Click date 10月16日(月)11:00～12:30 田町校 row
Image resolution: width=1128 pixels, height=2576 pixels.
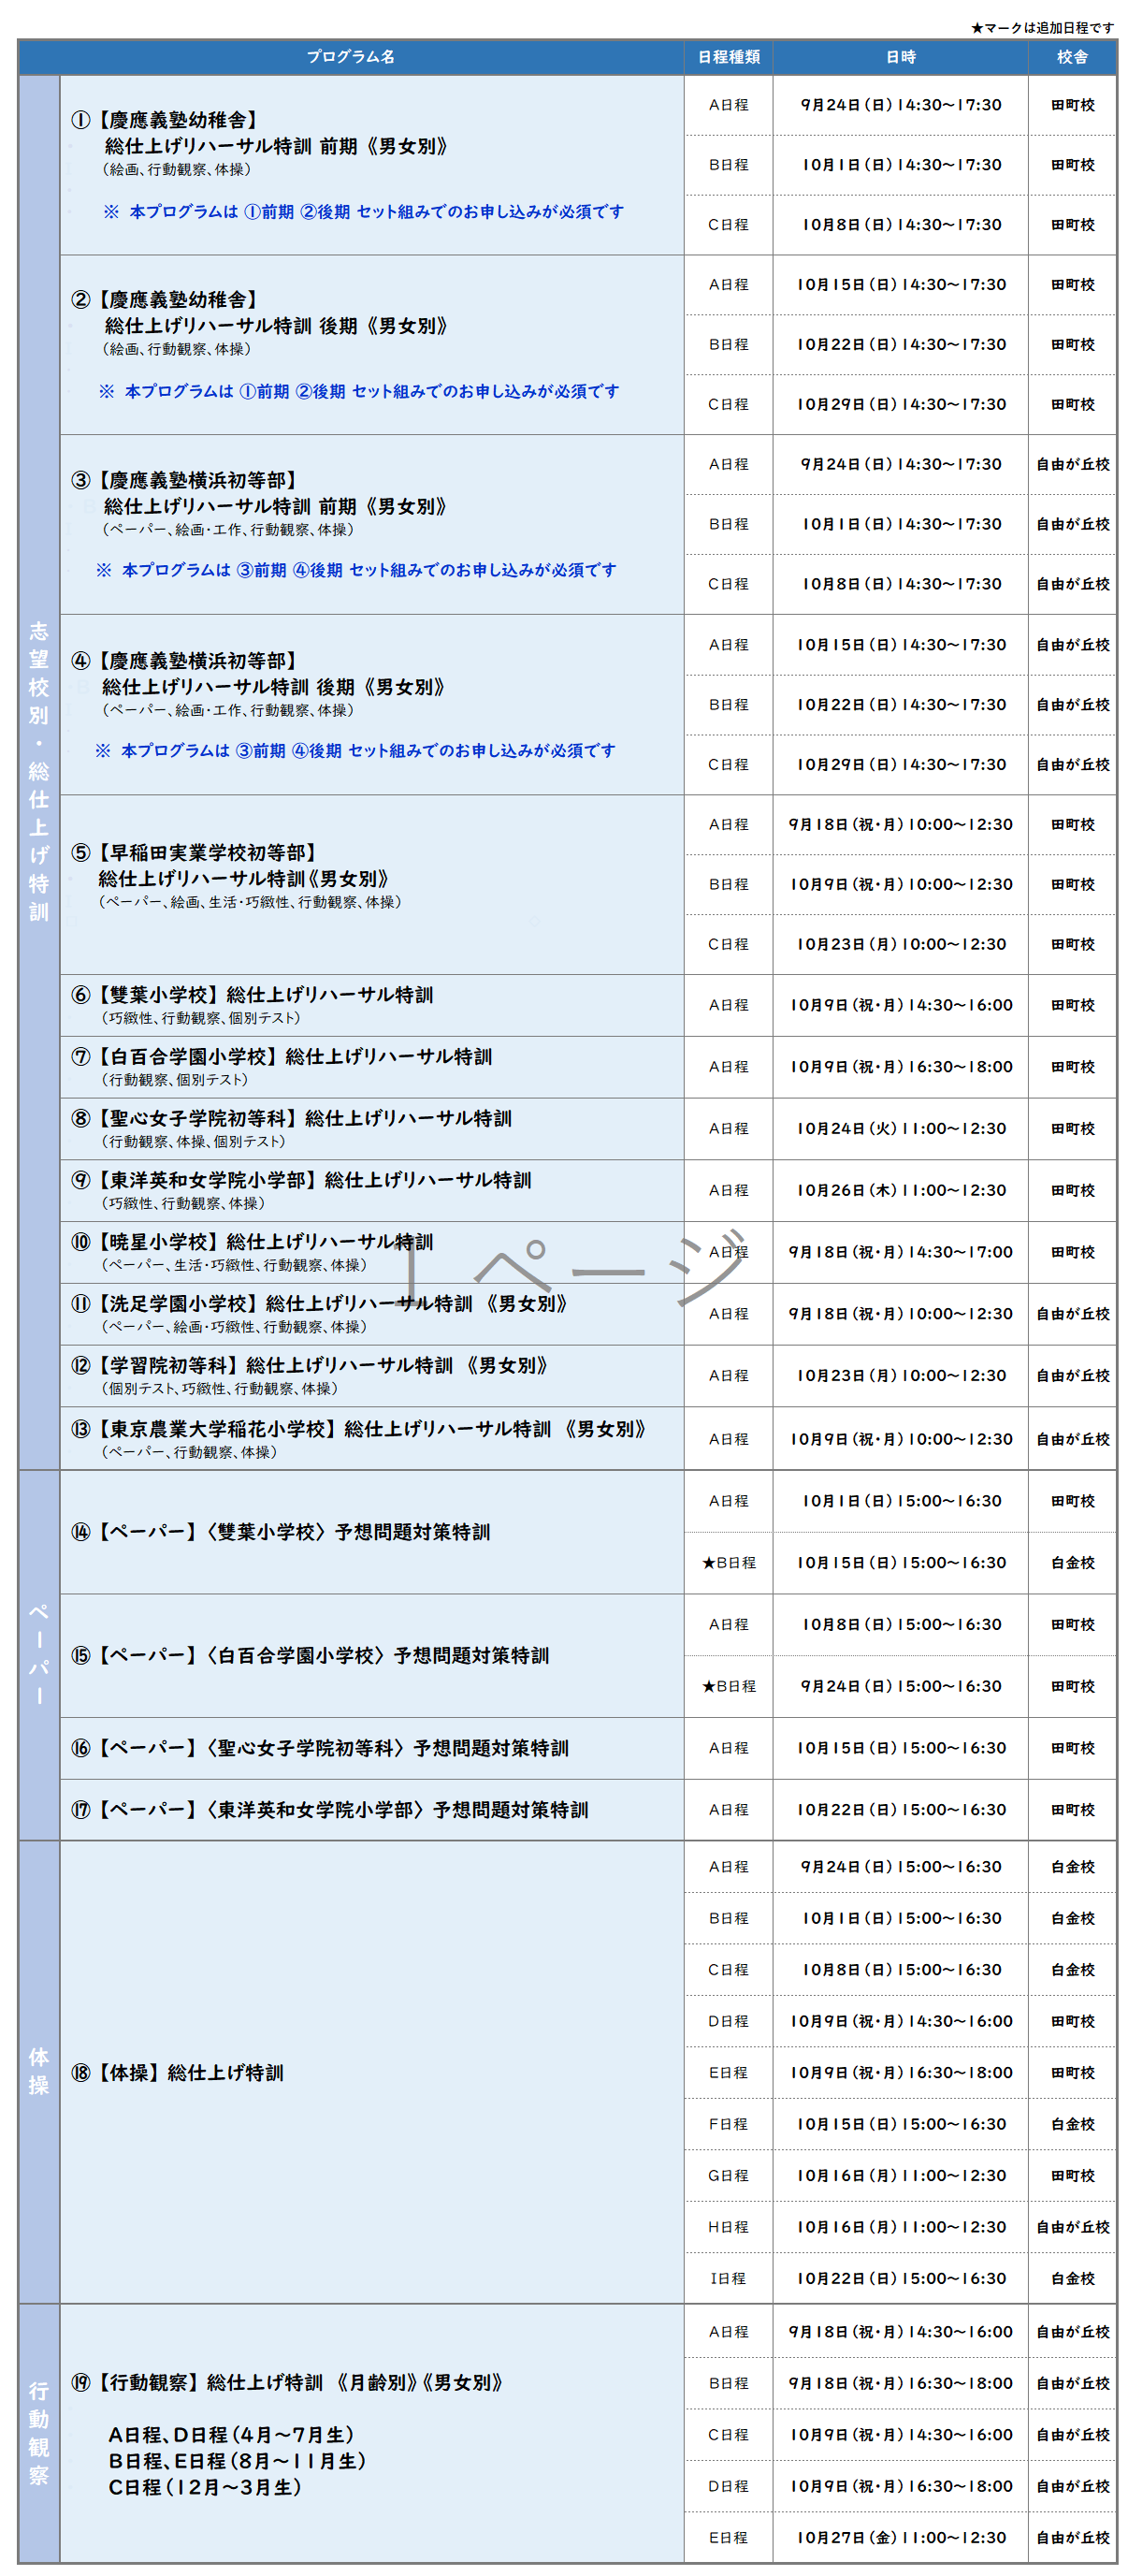coord(900,2175)
